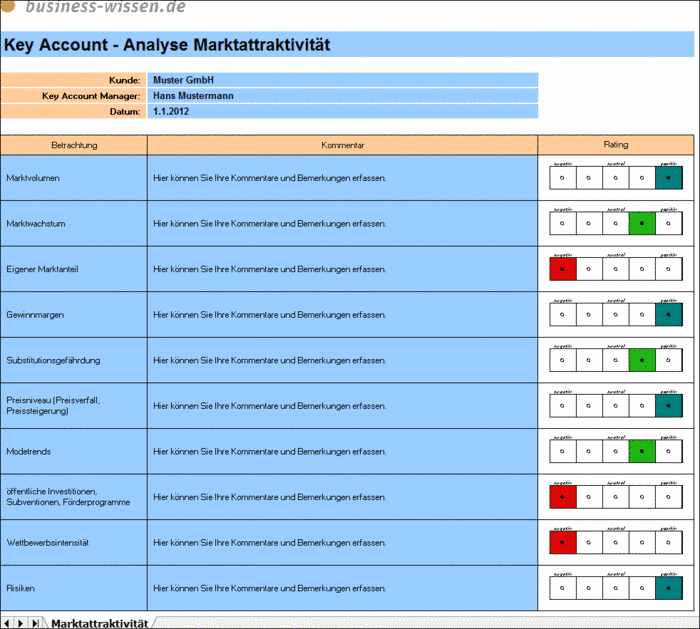This screenshot has width=700, height=629.
Task: Edit the Datum field showing 1.1.2012
Action: pyautogui.click(x=342, y=111)
